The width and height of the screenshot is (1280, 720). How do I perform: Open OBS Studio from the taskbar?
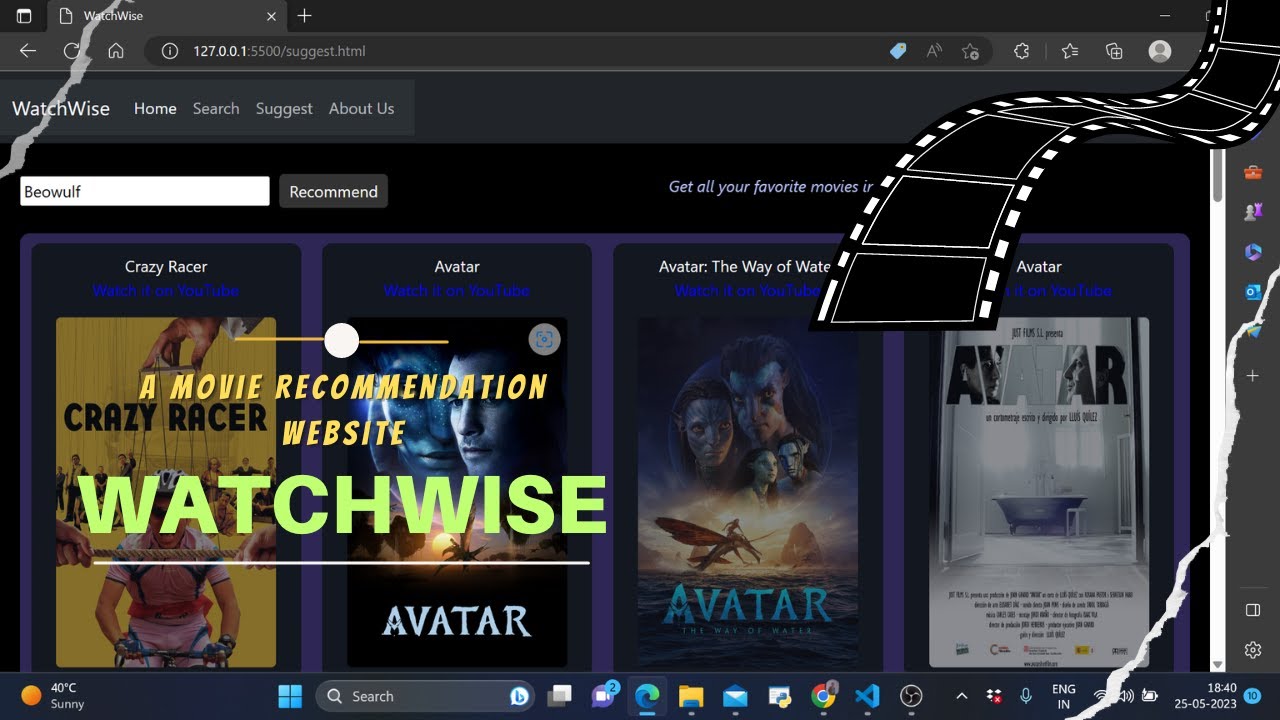pos(911,696)
